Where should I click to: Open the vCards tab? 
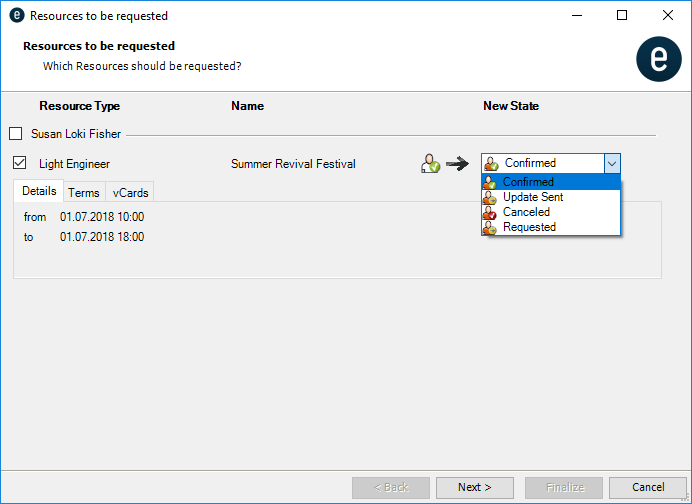click(x=129, y=192)
